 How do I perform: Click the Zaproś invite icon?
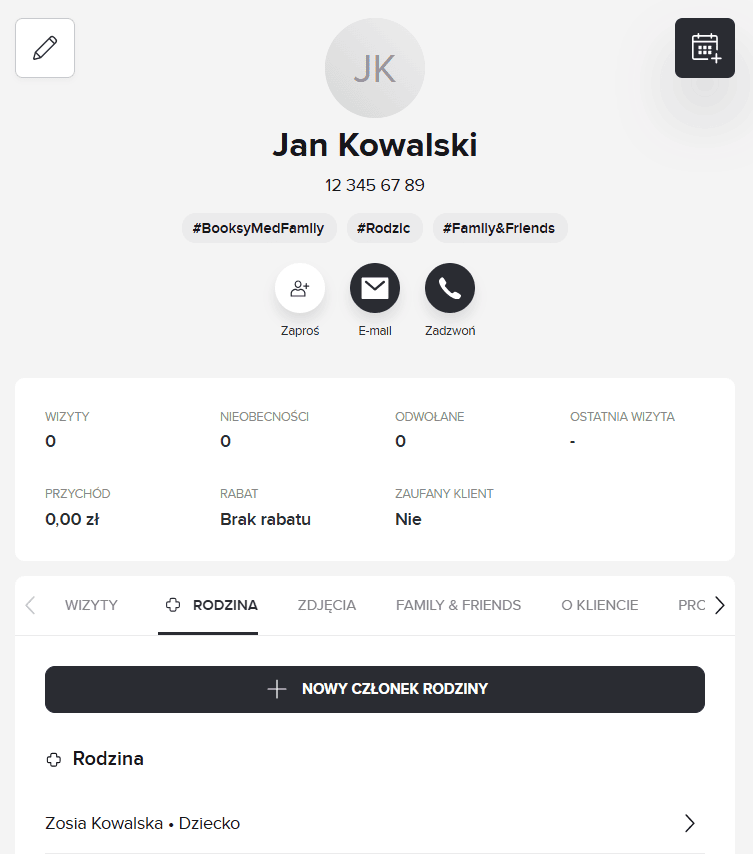pyautogui.click(x=300, y=287)
